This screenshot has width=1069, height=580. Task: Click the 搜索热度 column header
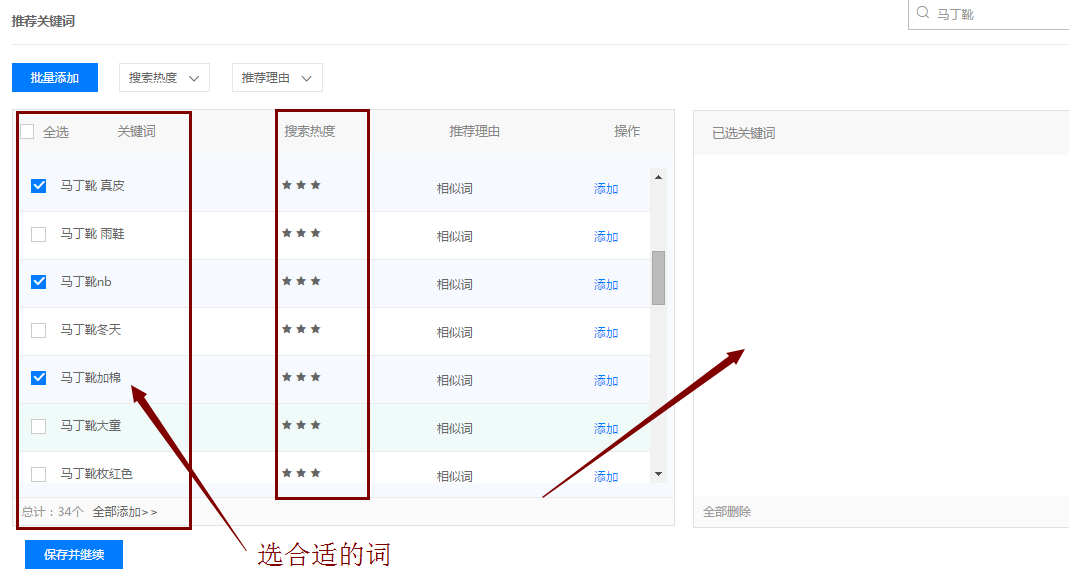point(310,131)
